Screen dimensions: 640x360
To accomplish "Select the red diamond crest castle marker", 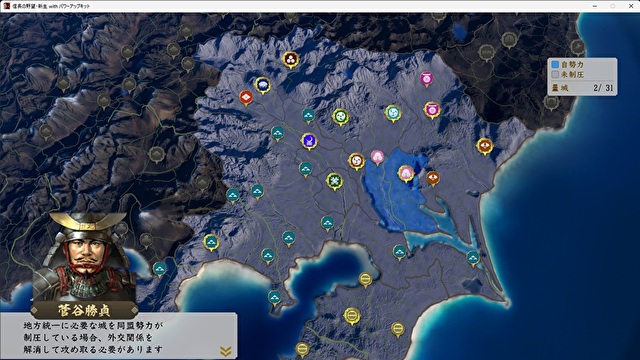I will (246, 98).
